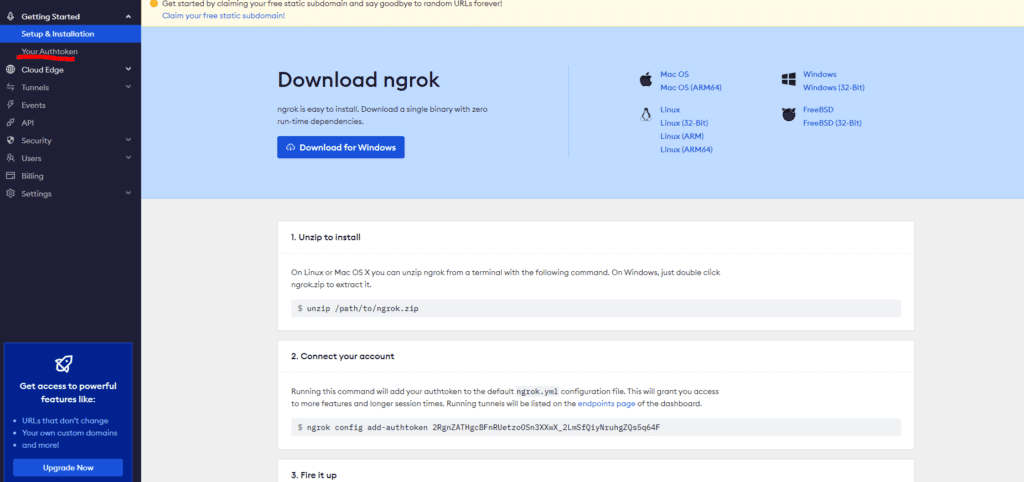
Task: Open Setup & Installation page
Action: point(71,34)
